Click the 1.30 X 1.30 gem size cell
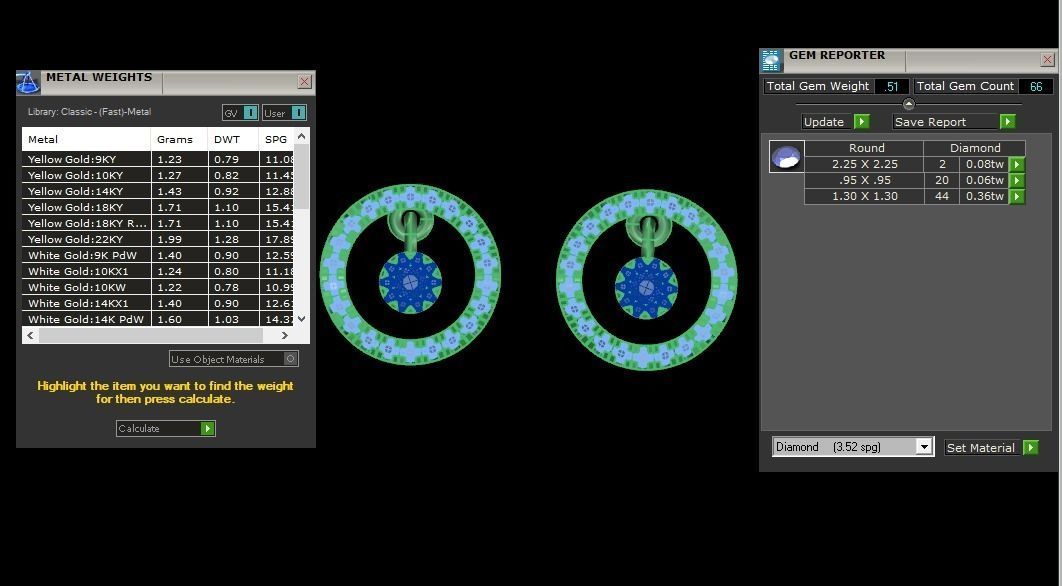 click(x=864, y=196)
